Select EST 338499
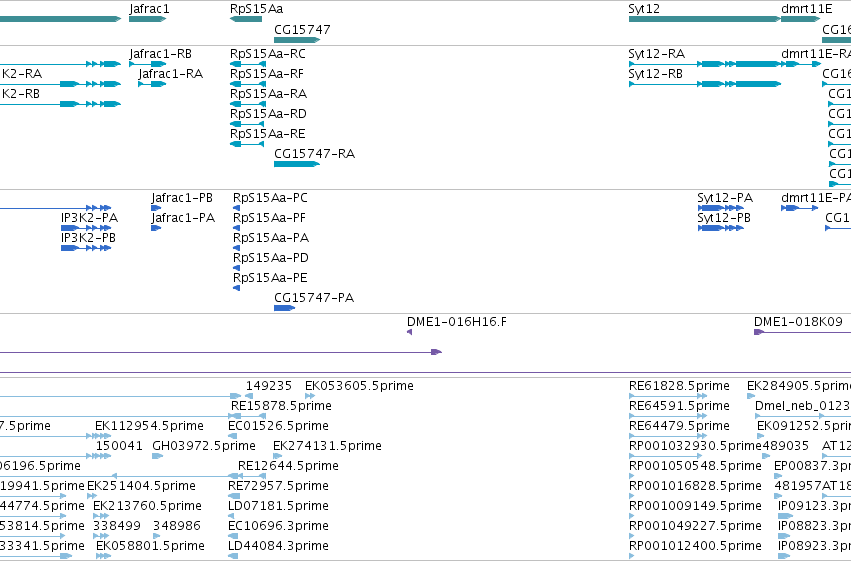This screenshot has width=851, height=561. click(101, 536)
